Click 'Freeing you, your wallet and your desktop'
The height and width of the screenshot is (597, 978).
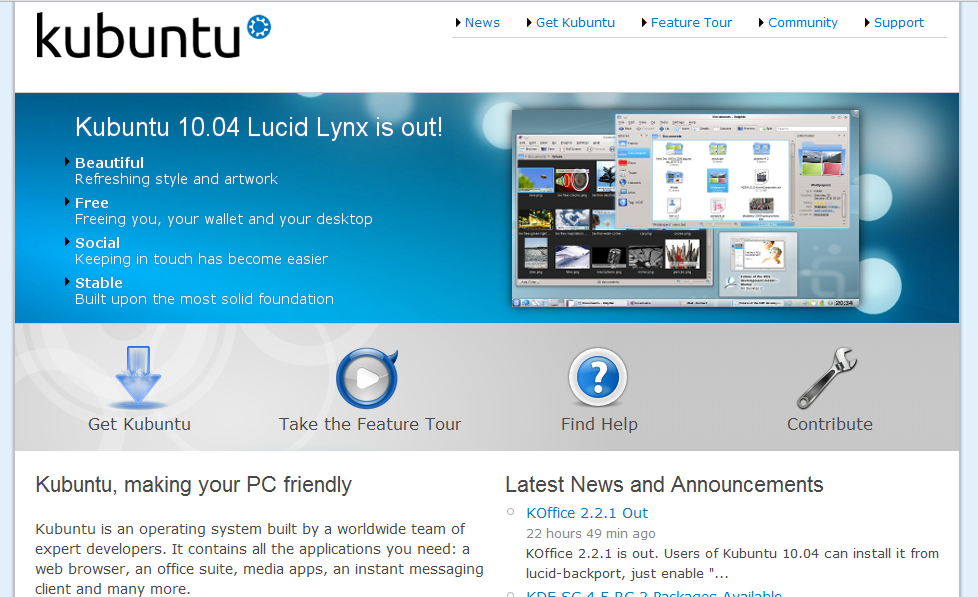click(x=224, y=219)
